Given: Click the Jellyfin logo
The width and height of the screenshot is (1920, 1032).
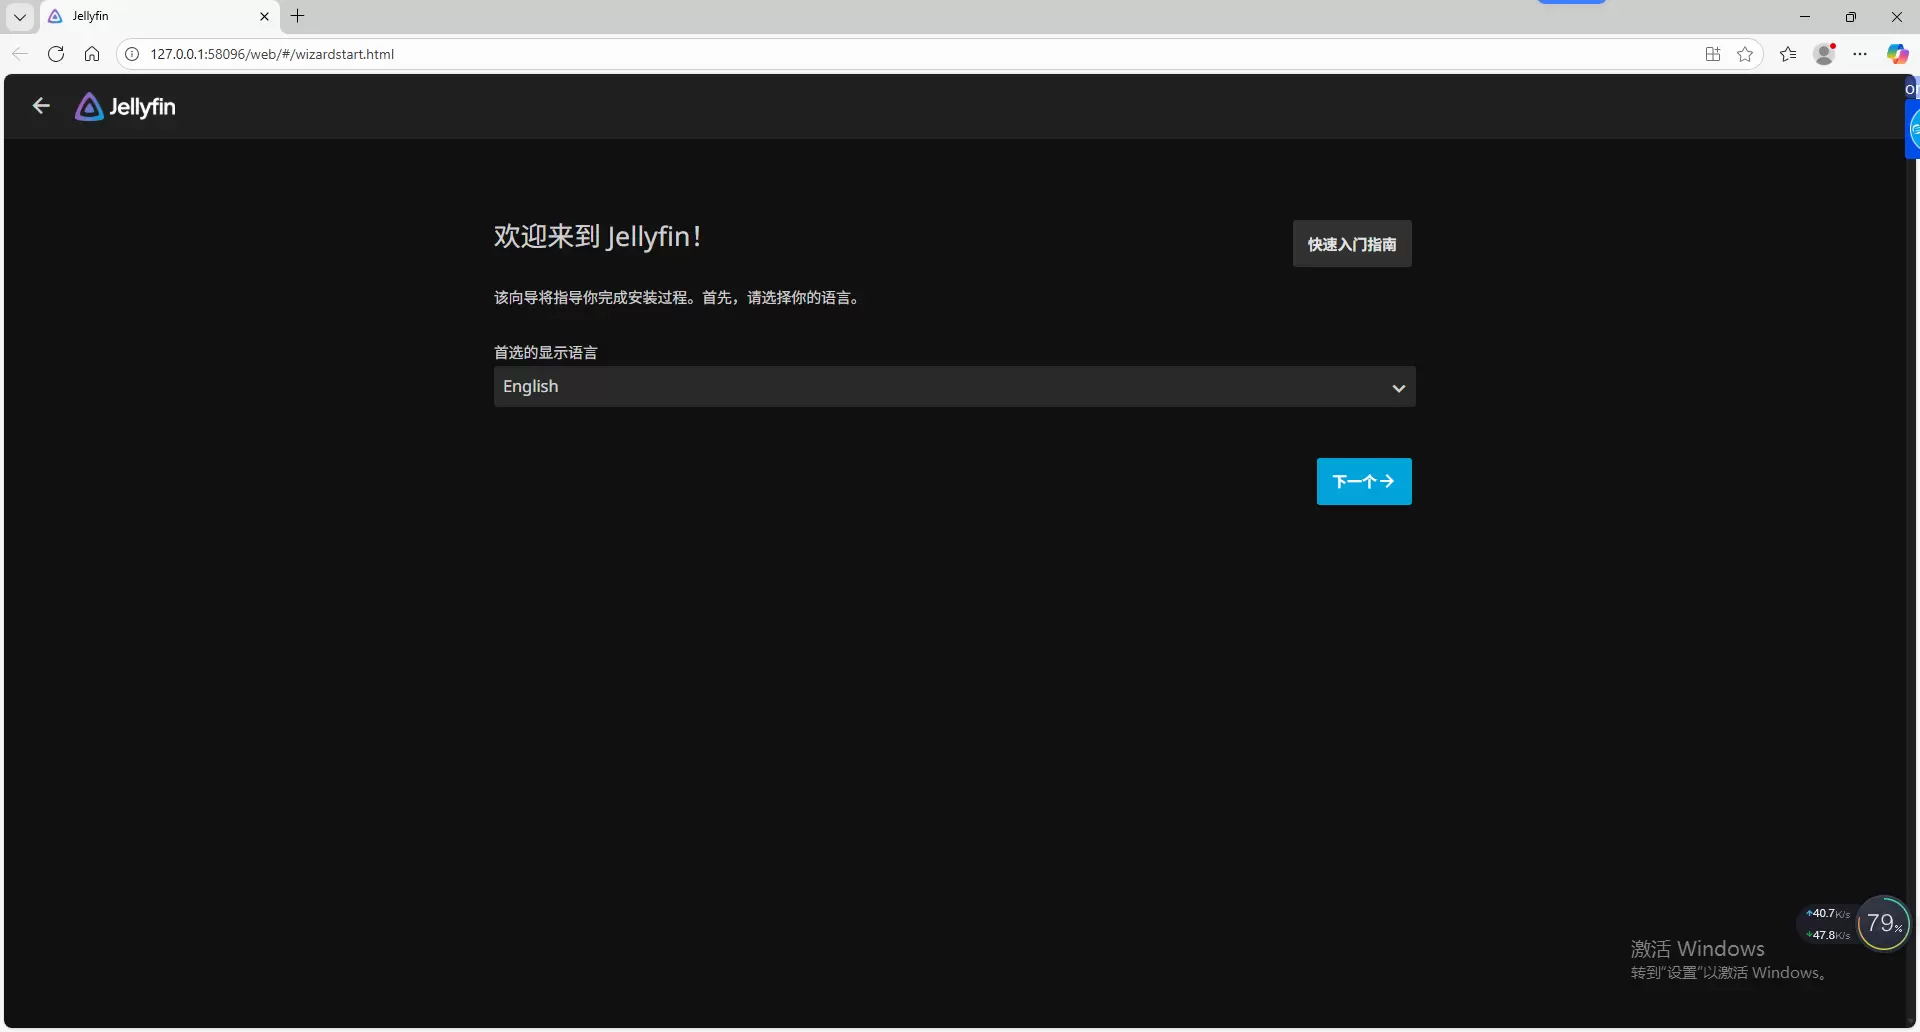Looking at the screenshot, I should tap(126, 107).
